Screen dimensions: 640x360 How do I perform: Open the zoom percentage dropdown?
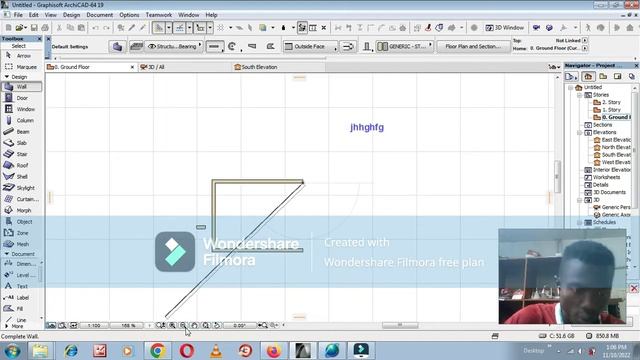(129, 325)
